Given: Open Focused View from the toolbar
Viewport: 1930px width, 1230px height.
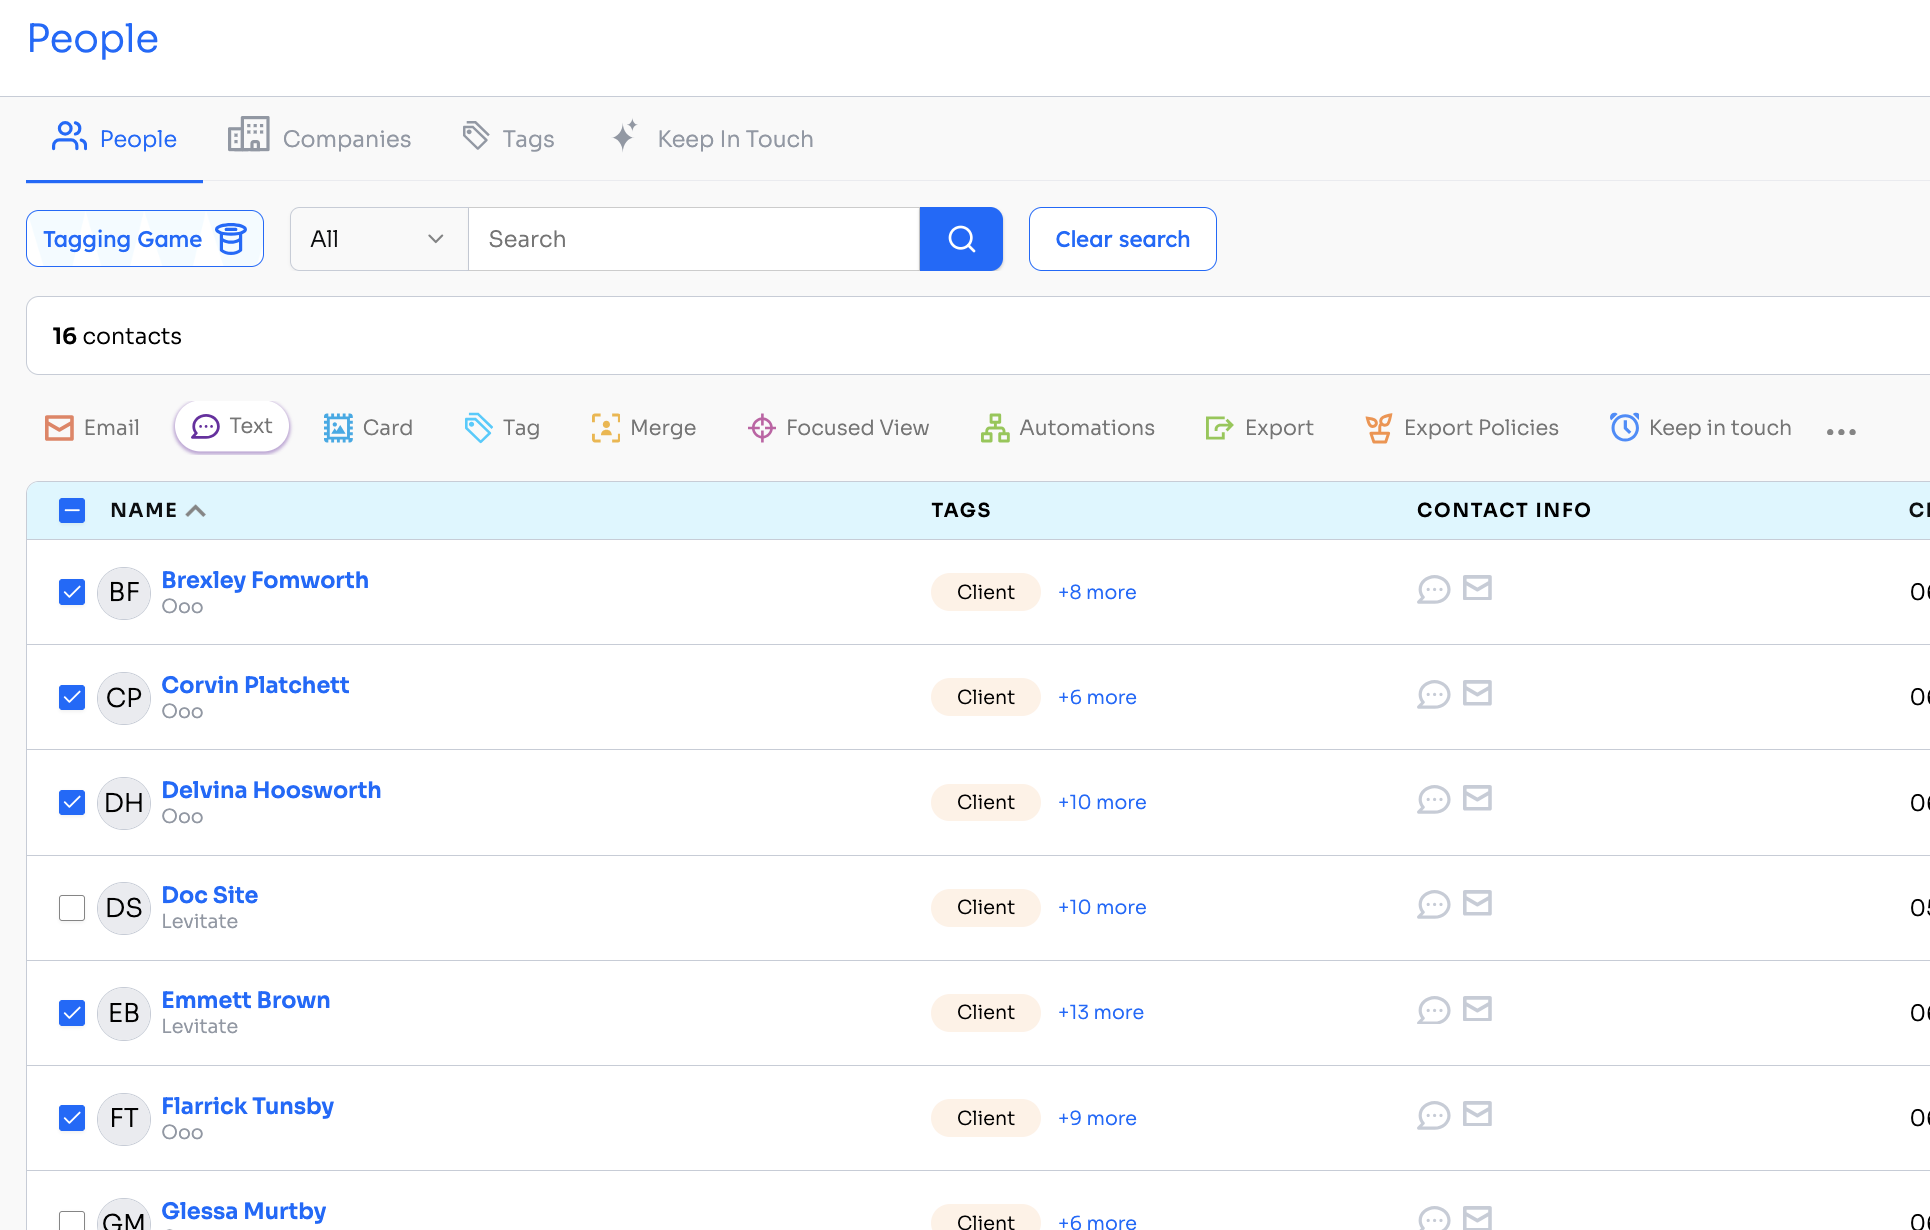Looking at the screenshot, I should point(839,428).
